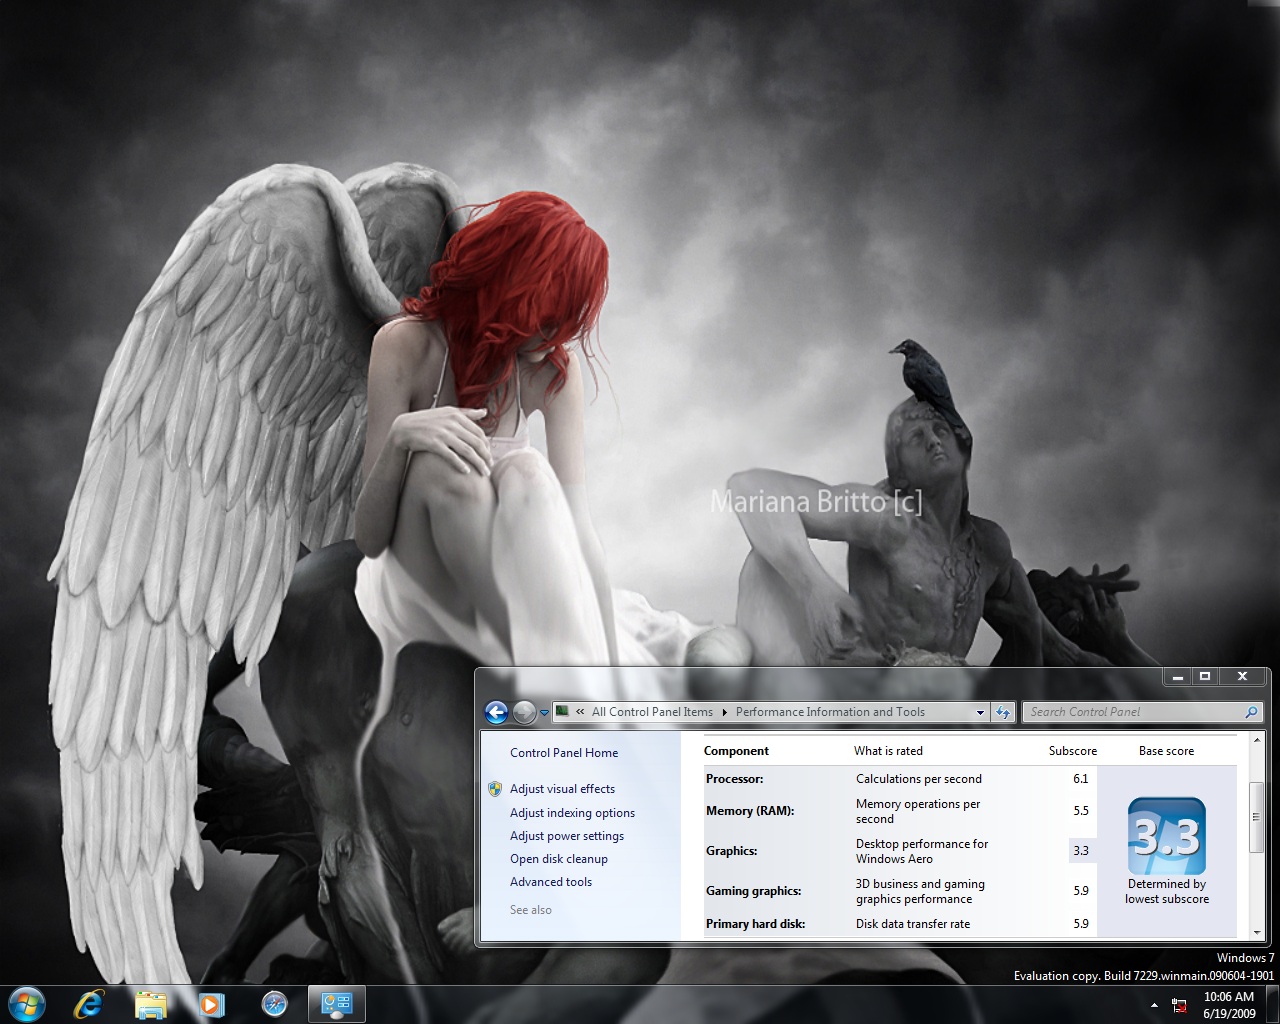The image size is (1280, 1024).
Task: Click the See also heading
Action: [x=530, y=910]
